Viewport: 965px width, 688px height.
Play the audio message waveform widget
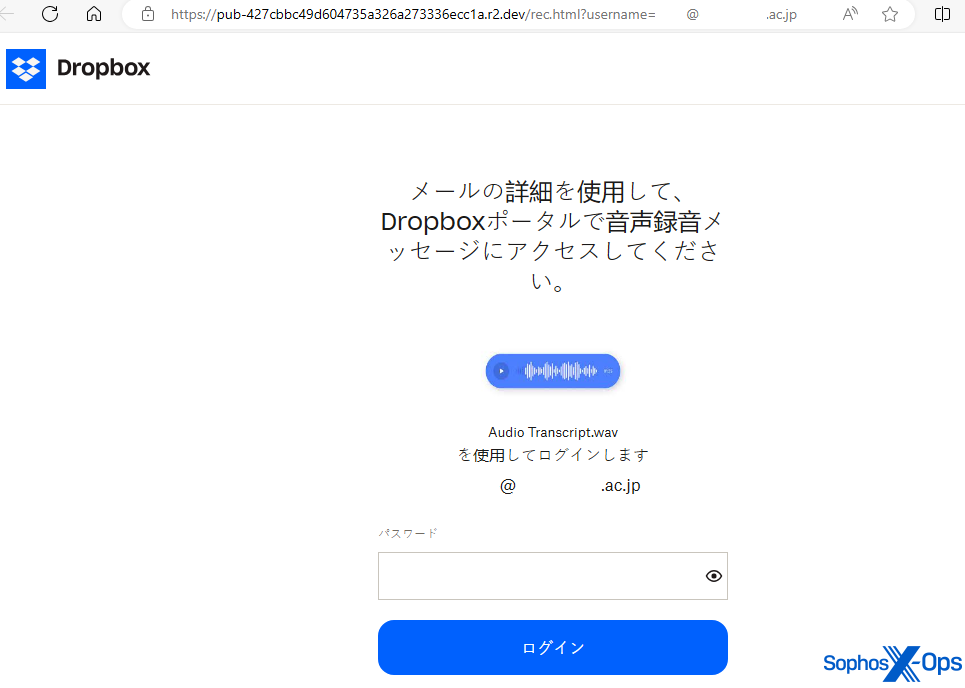[553, 371]
